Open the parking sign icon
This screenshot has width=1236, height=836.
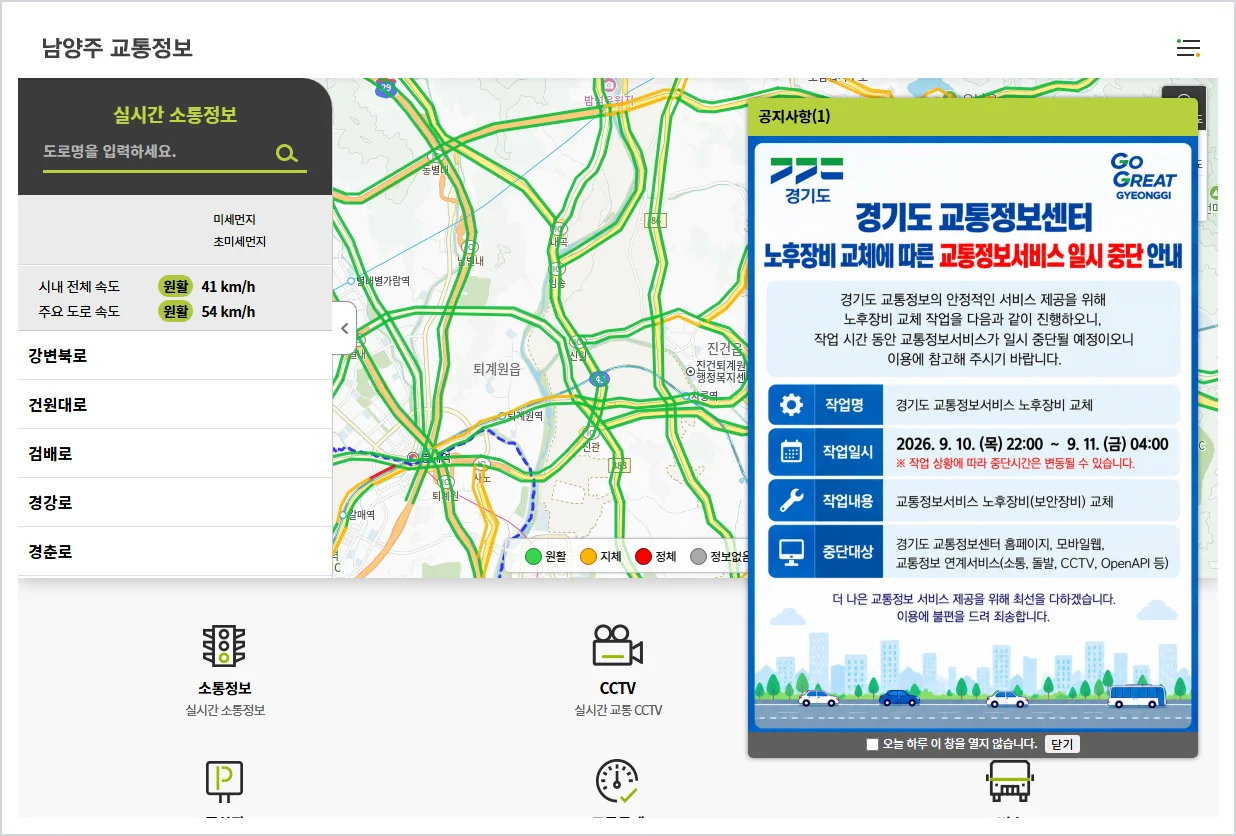click(x=224, y=781)
